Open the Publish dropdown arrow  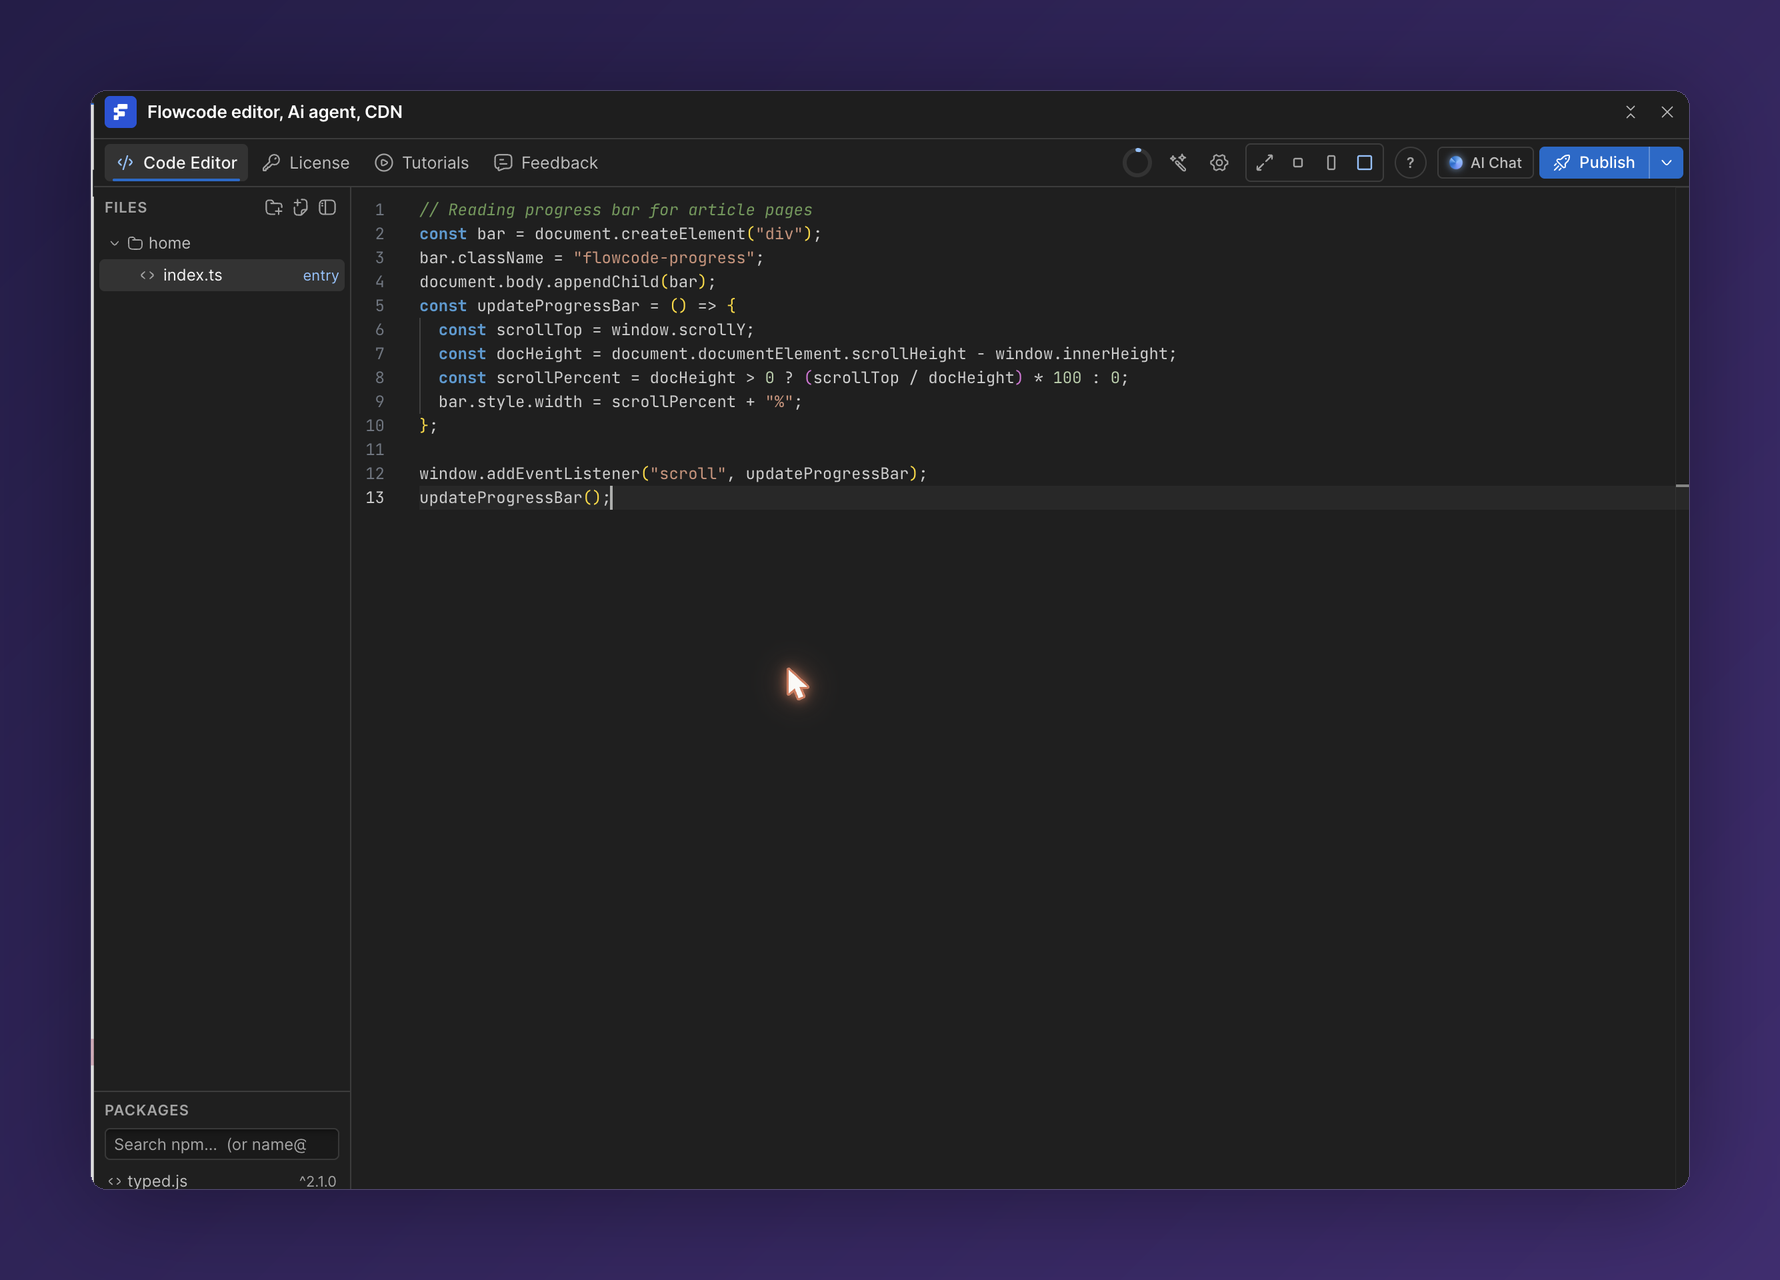coord(1666,162)
